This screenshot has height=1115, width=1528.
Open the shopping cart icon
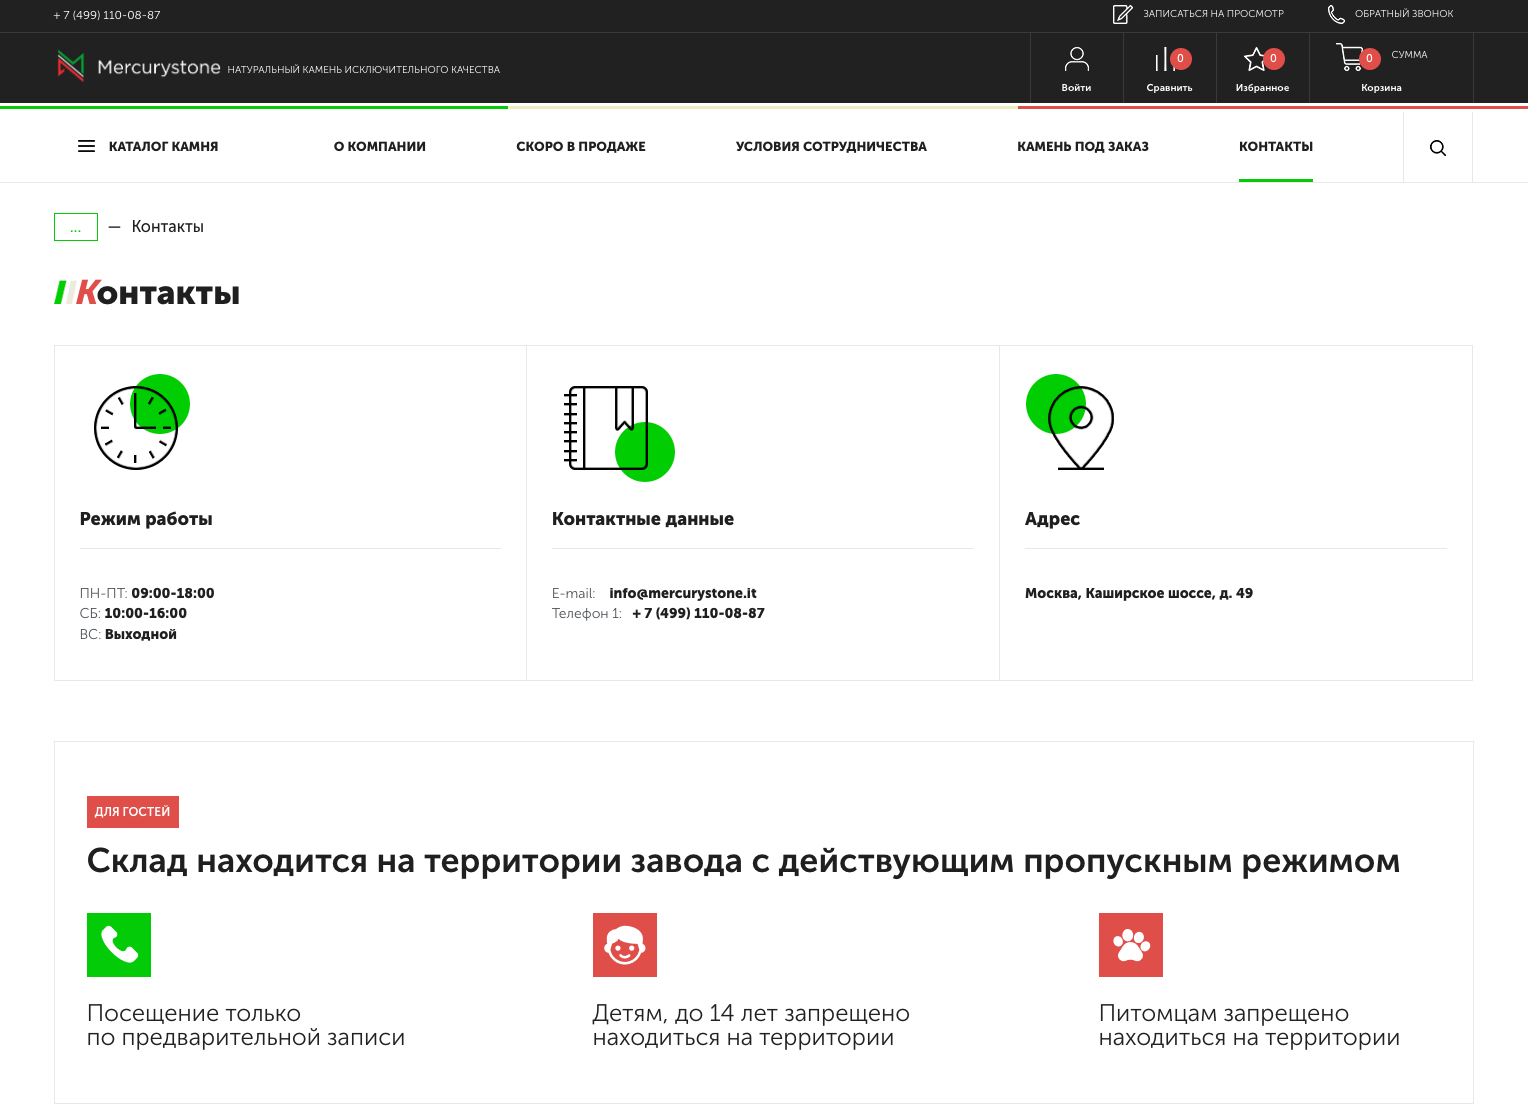coord(1350,58)
